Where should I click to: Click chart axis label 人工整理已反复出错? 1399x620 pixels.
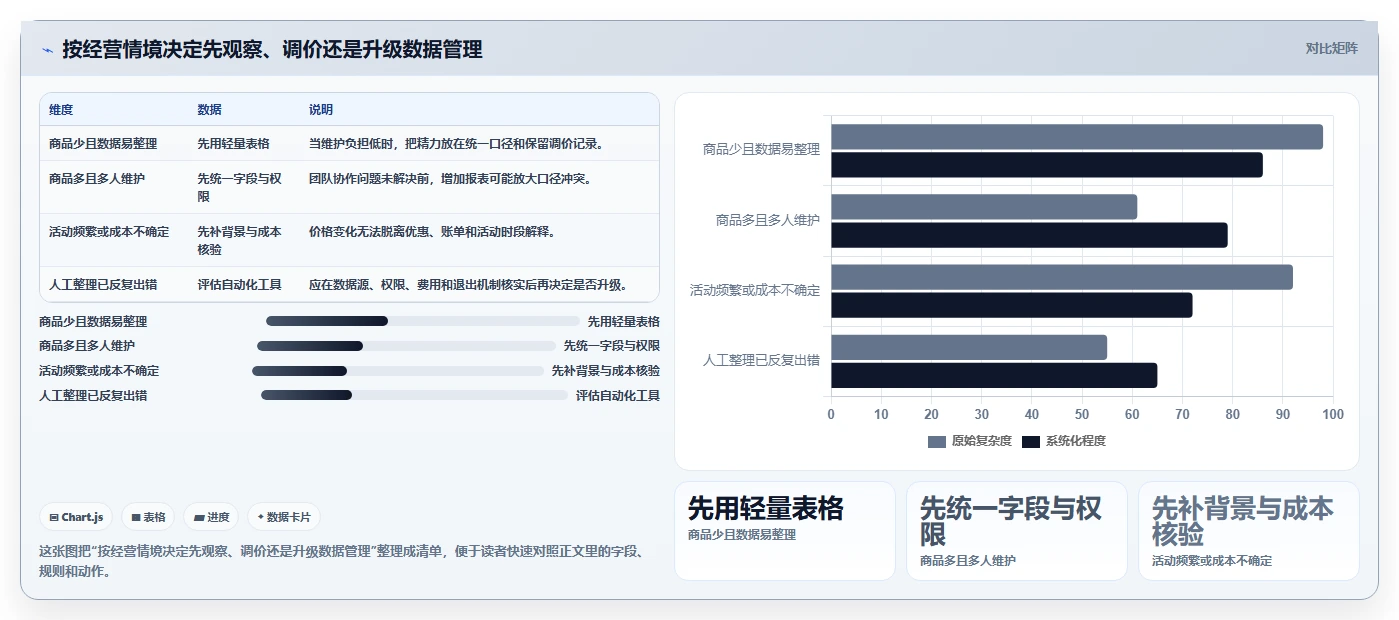(x=762, y=360)
